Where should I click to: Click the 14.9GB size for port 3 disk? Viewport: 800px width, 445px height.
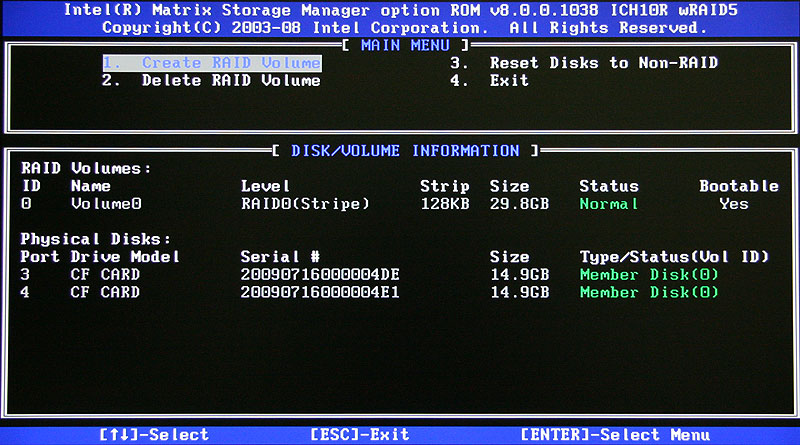[519, 275]
